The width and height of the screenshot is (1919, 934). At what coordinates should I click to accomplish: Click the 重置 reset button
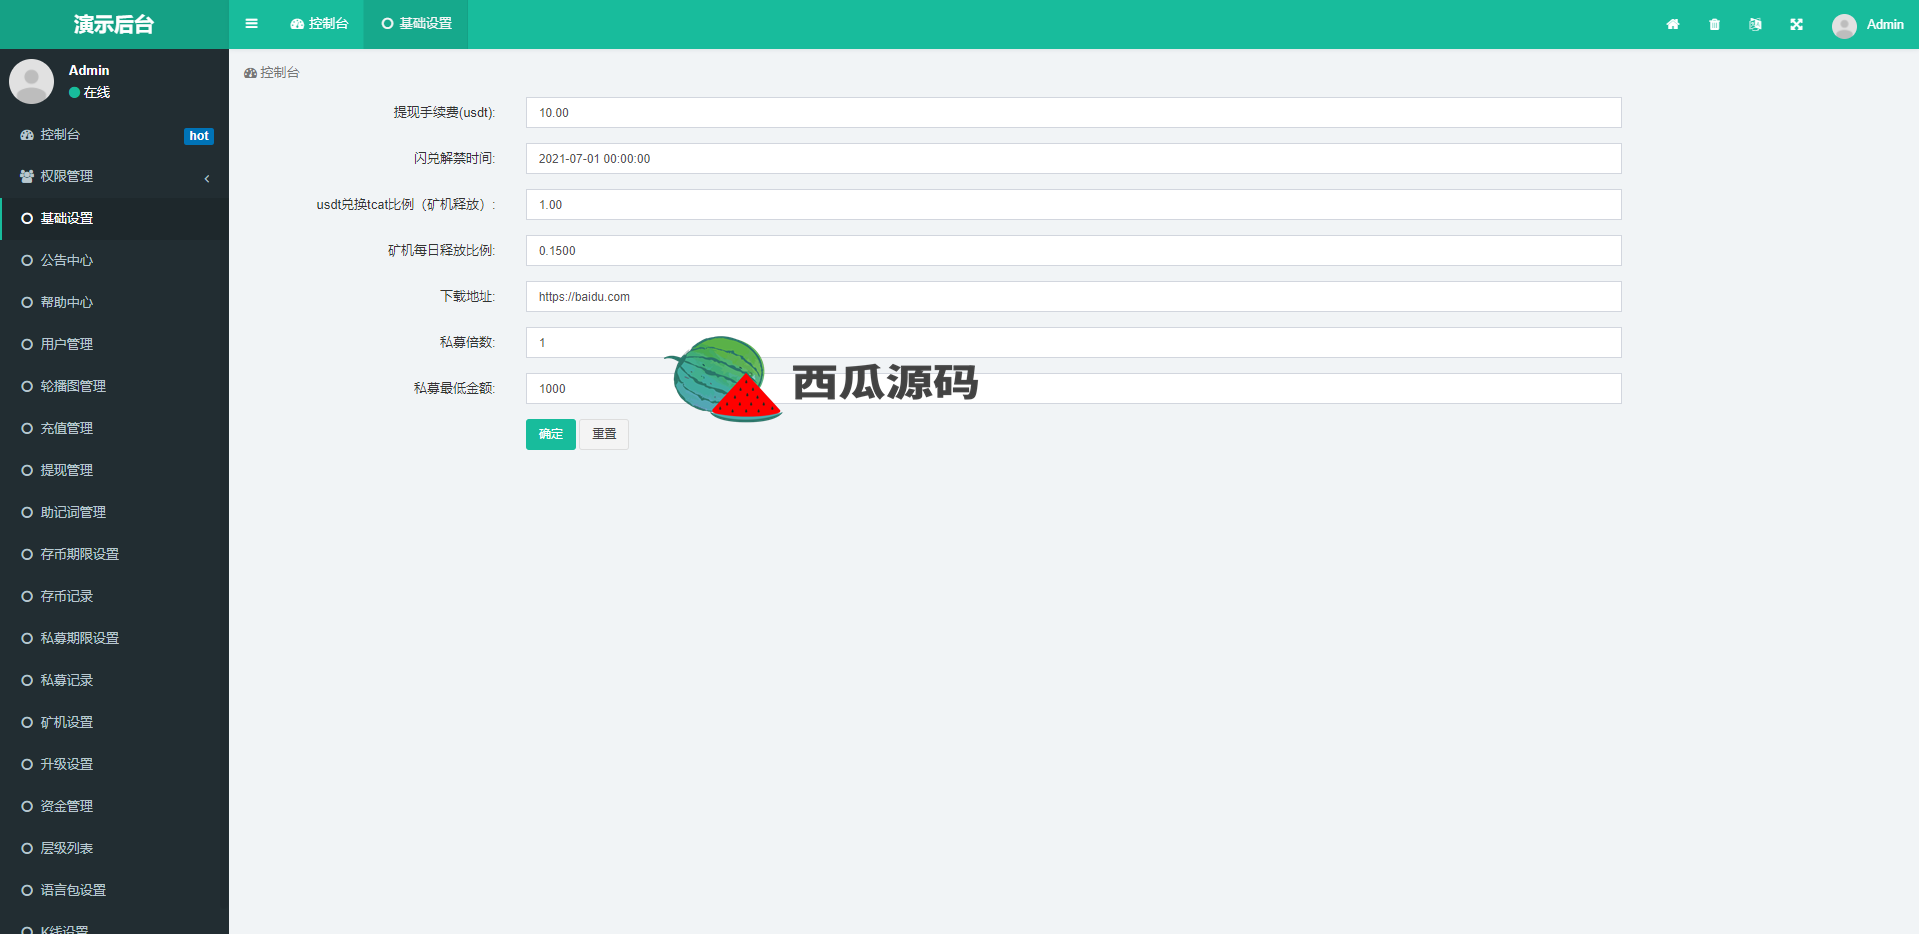(x=604, y=434)
